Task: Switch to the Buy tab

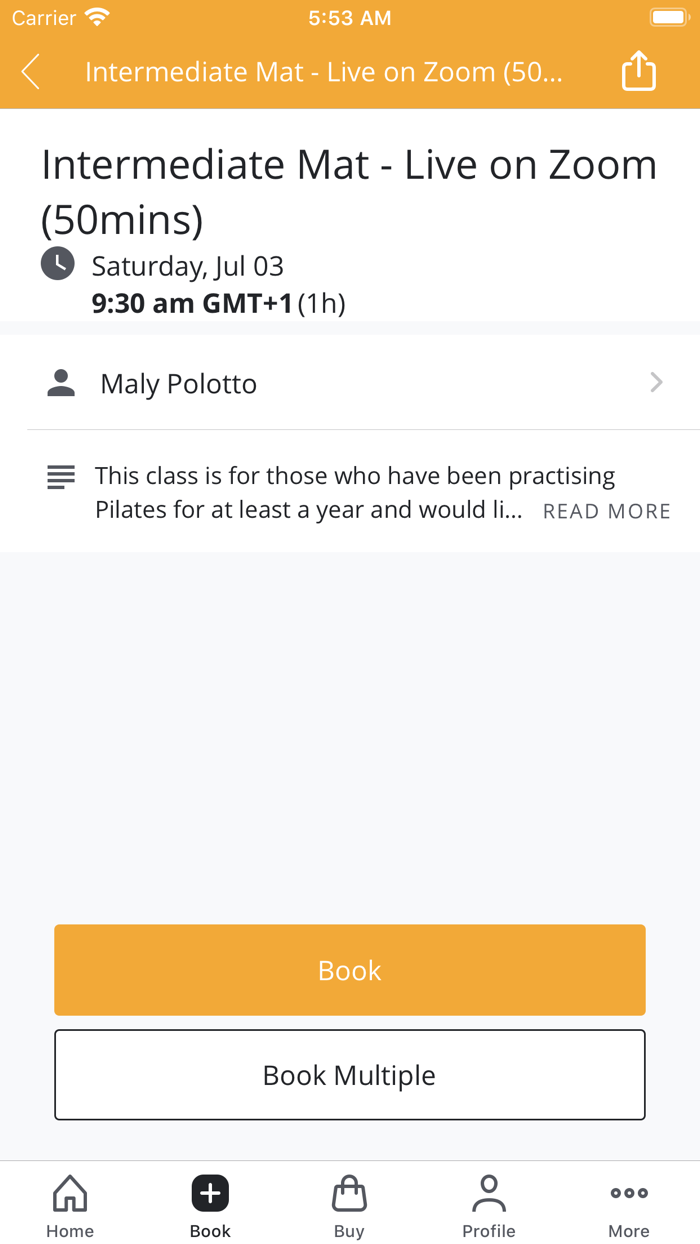Action: click(x=349, y=1205)
